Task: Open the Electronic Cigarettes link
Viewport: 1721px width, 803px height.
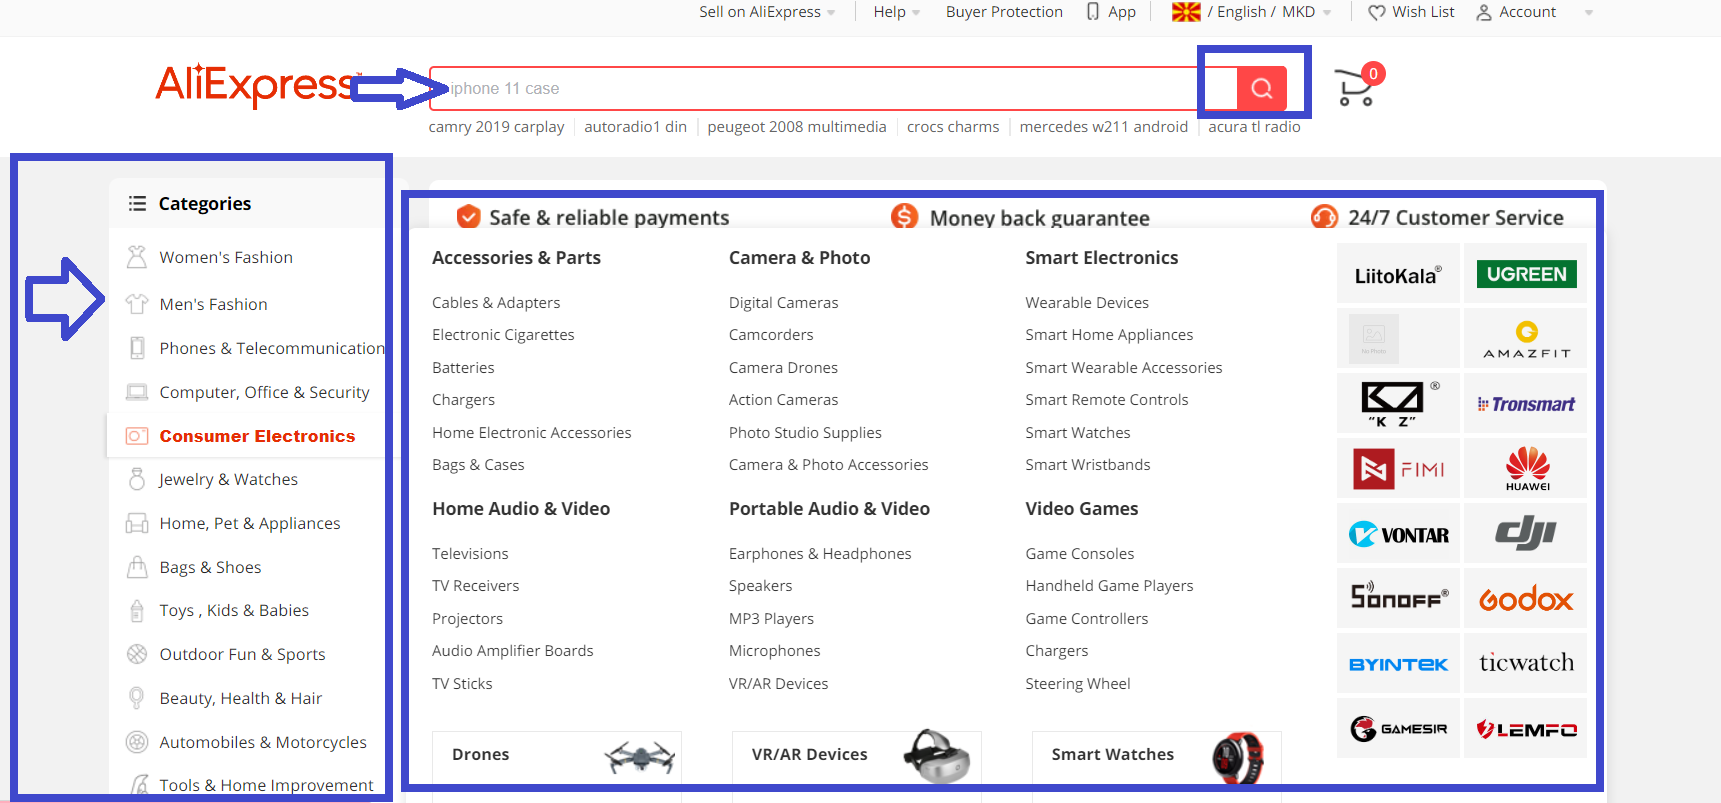Action: (x=503, y=335)
